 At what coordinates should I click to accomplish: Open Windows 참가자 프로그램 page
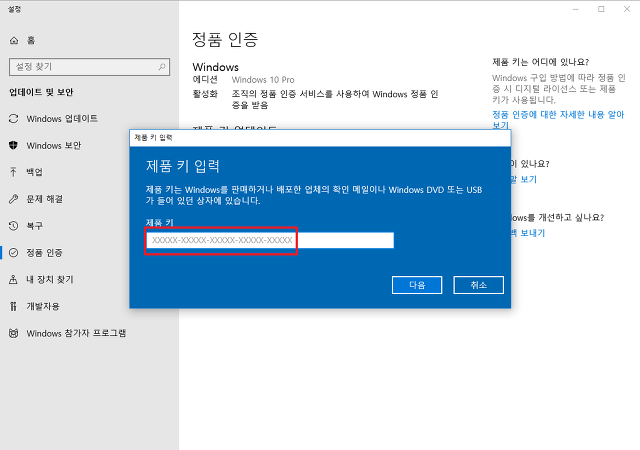click(x=76, y=333)
